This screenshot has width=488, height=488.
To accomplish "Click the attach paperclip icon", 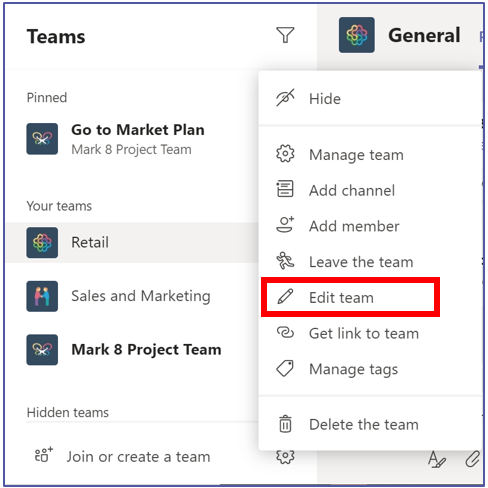I will 473,459.
